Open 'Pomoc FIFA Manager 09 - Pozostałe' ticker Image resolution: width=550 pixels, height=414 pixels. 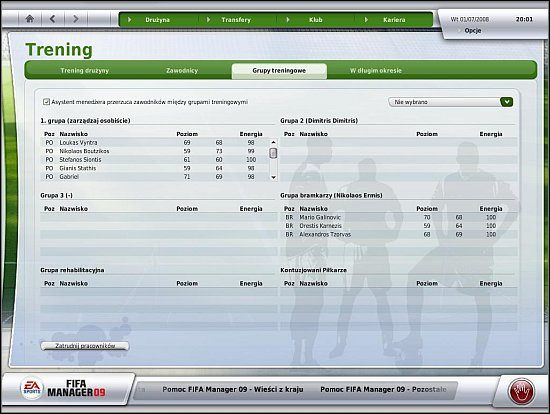point(383,389)
